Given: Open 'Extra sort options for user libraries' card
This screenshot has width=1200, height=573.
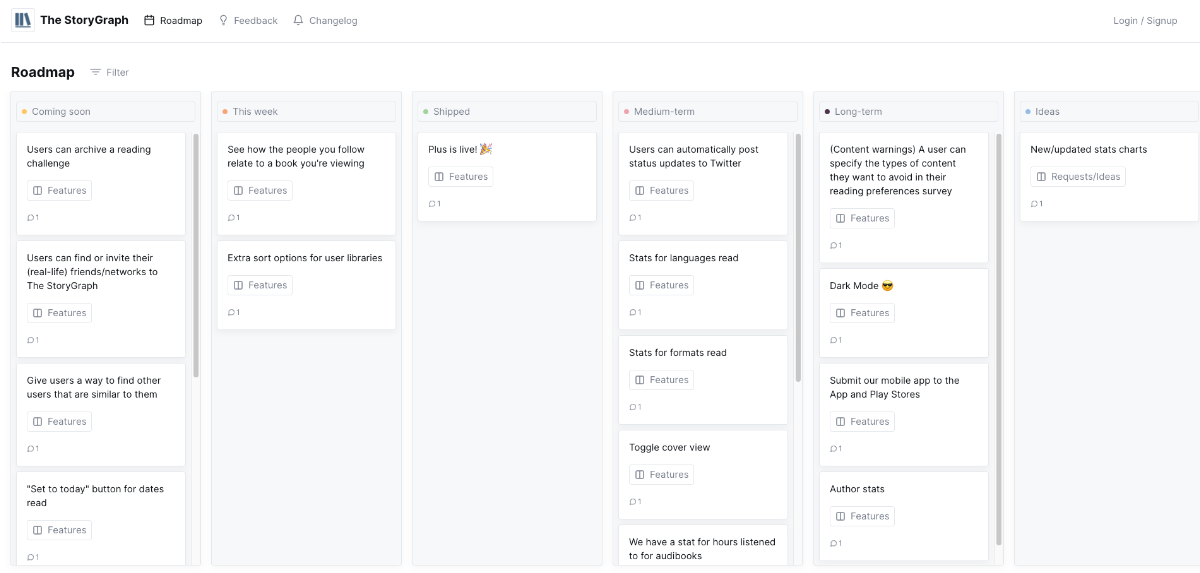Looking at the screenshot, I should 306,285.
